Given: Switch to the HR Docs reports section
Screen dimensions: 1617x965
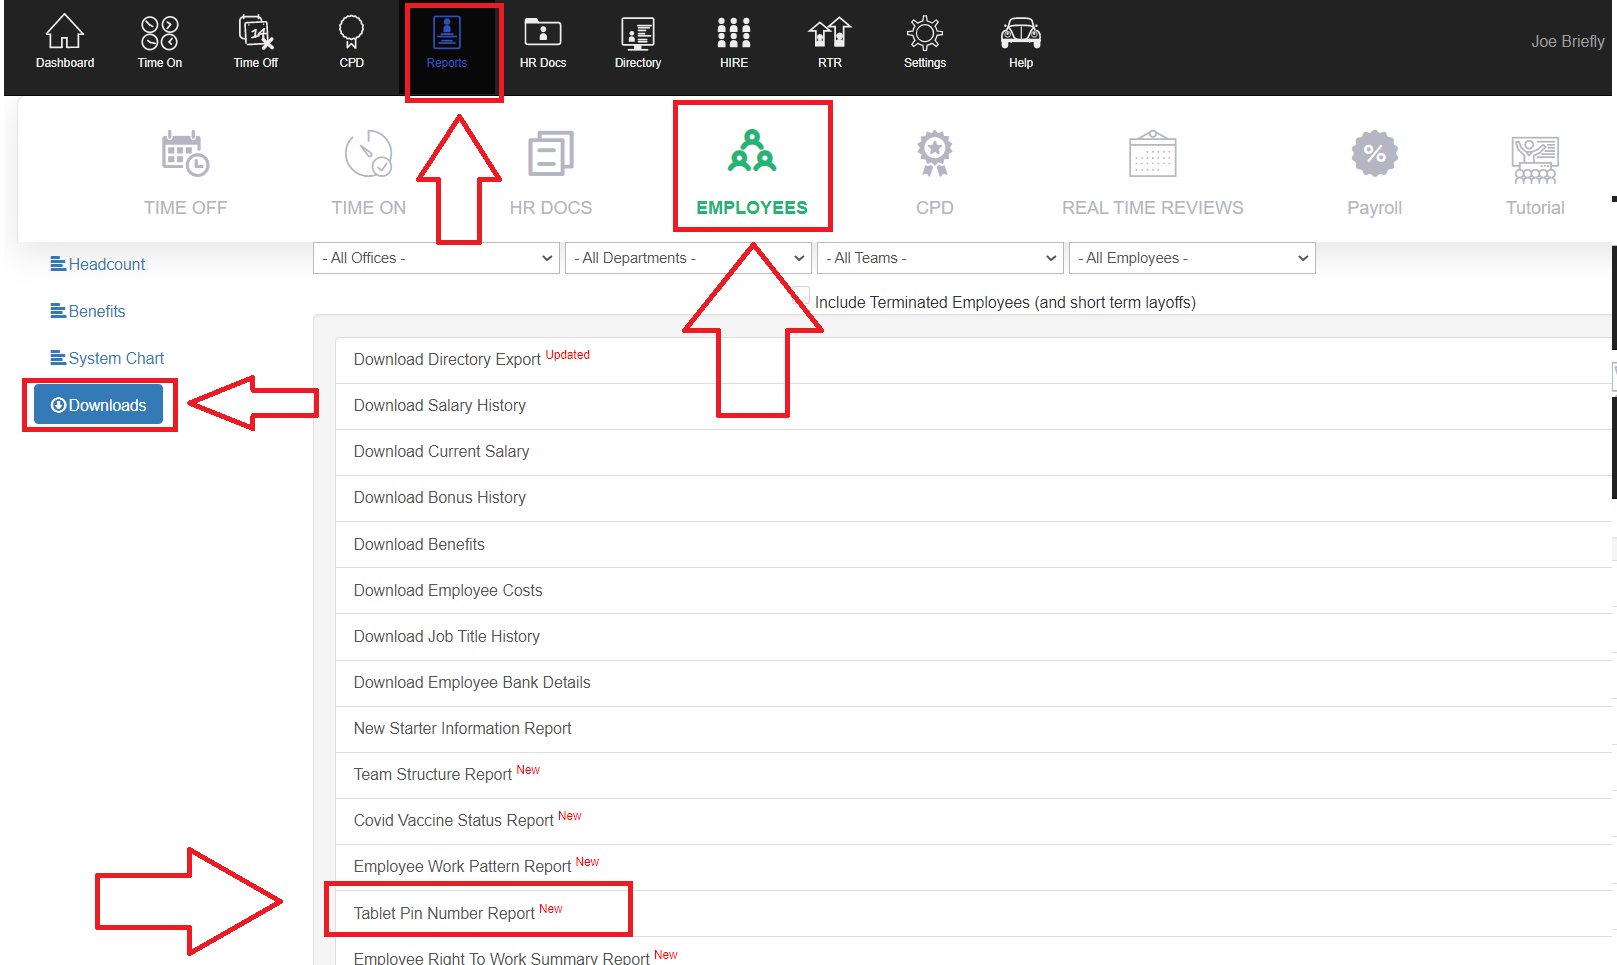Looking at the screenshot, I should point(550,170).
